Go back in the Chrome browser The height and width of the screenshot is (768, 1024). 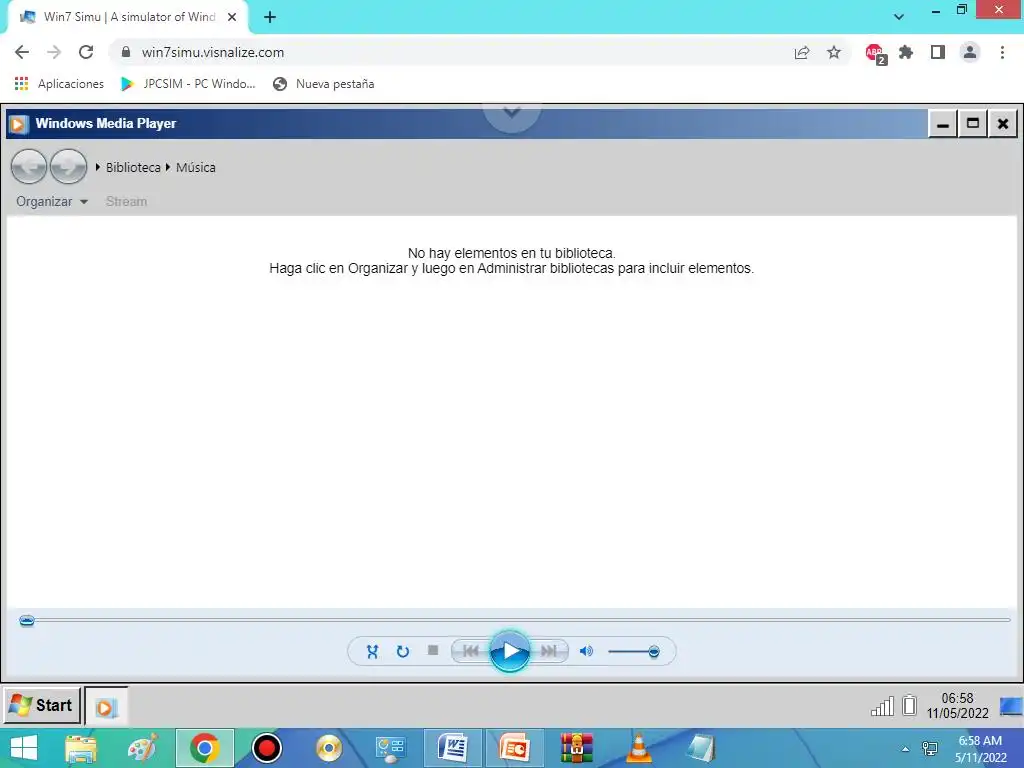click(22, 52)
